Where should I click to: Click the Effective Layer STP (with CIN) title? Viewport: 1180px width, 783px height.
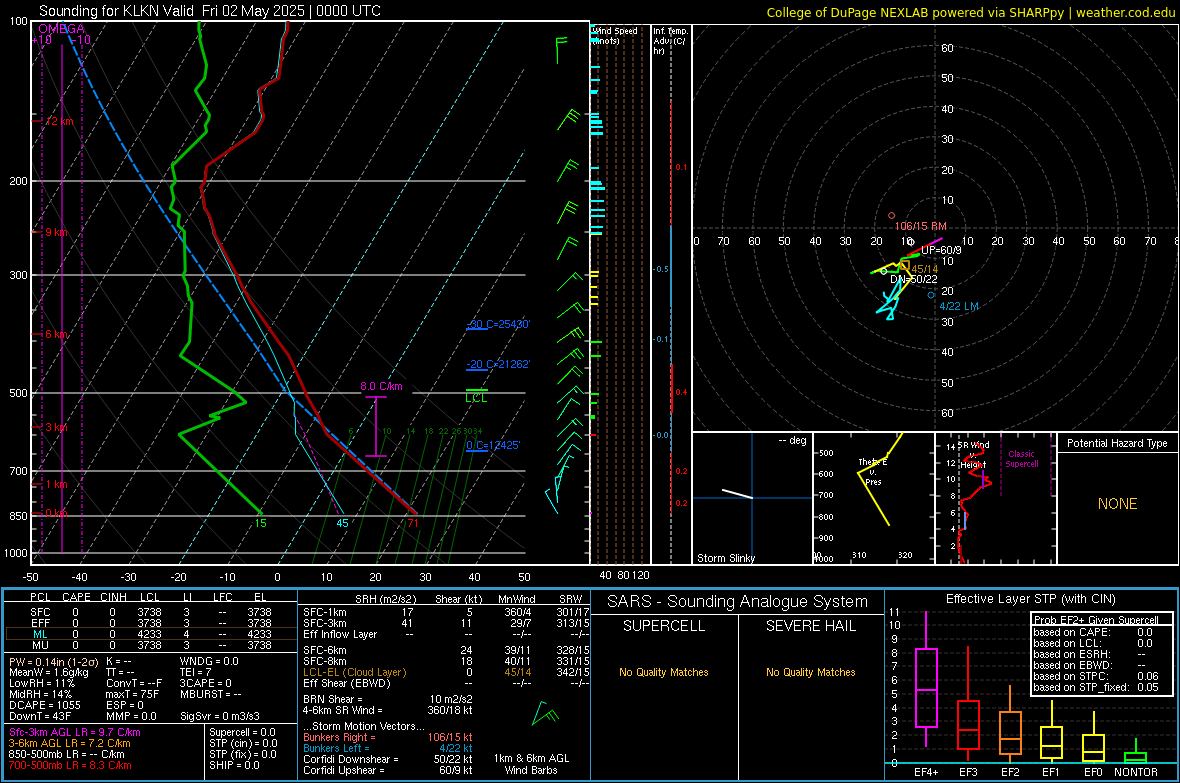[1030, 599]
